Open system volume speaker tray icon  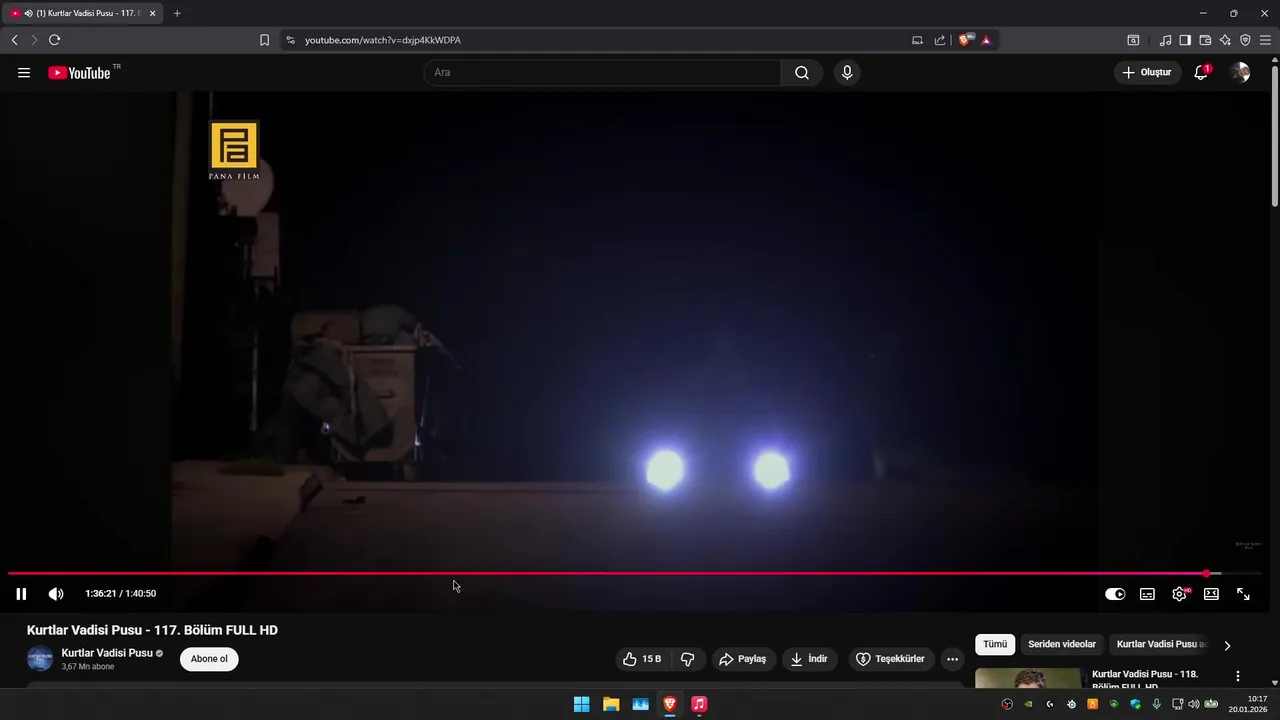pyautogui.click(x=1193, y=704)
